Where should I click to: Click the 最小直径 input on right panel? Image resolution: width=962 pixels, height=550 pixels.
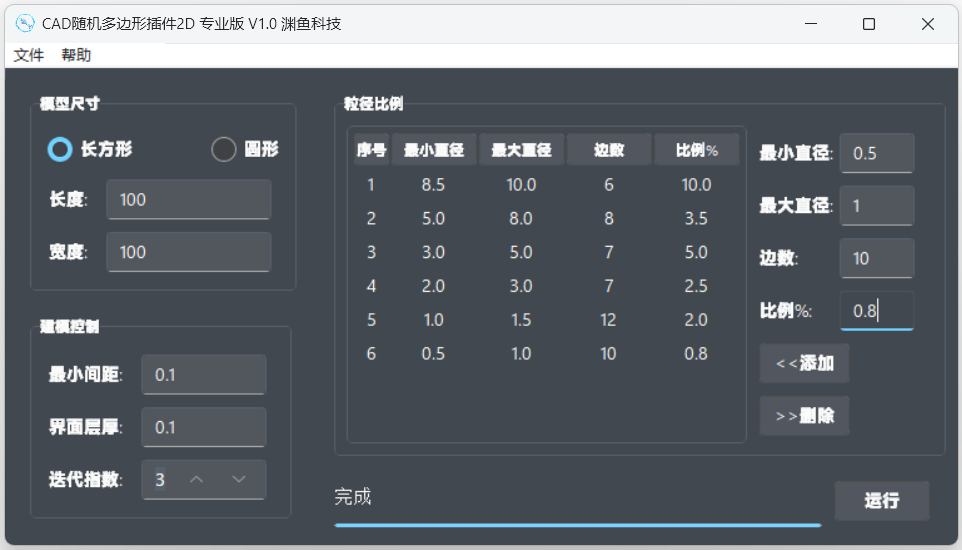[x=876, y=154]
